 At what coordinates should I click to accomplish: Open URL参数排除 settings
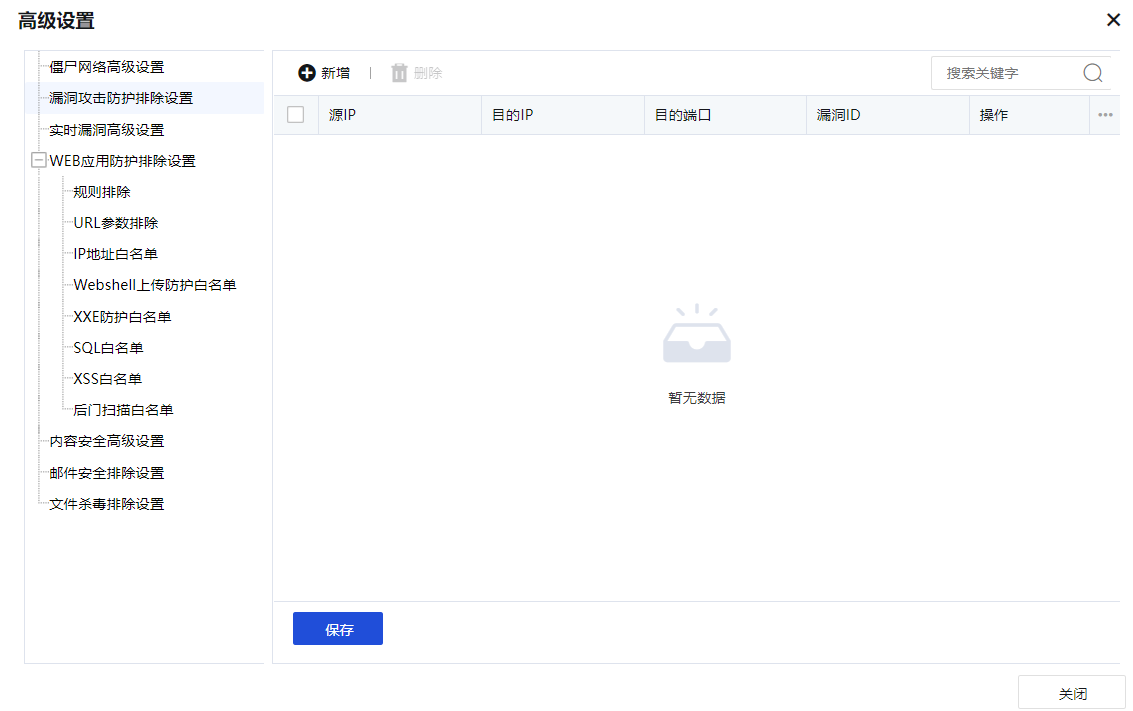pyautogui.click(x=116, y=223)
